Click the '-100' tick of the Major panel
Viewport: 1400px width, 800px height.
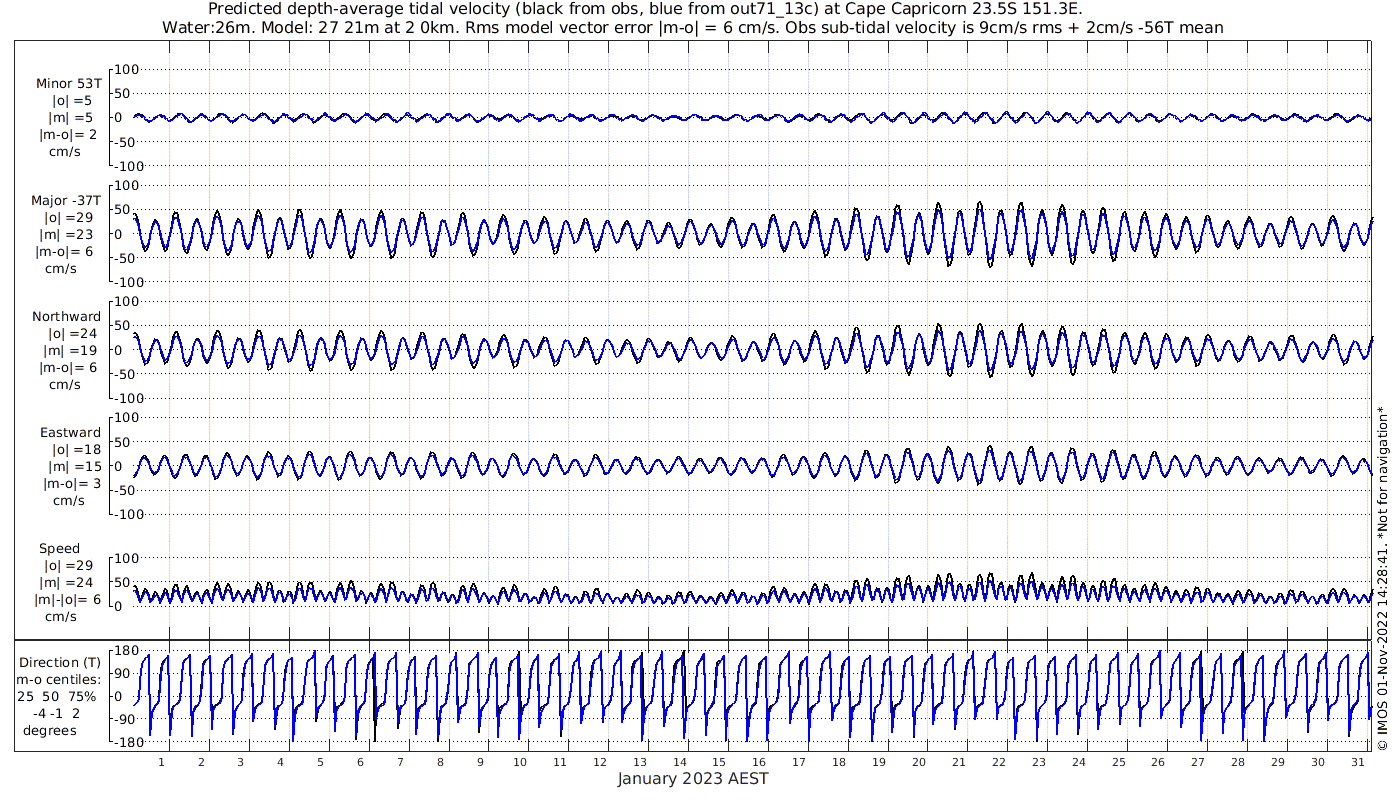tap(129, 281)
